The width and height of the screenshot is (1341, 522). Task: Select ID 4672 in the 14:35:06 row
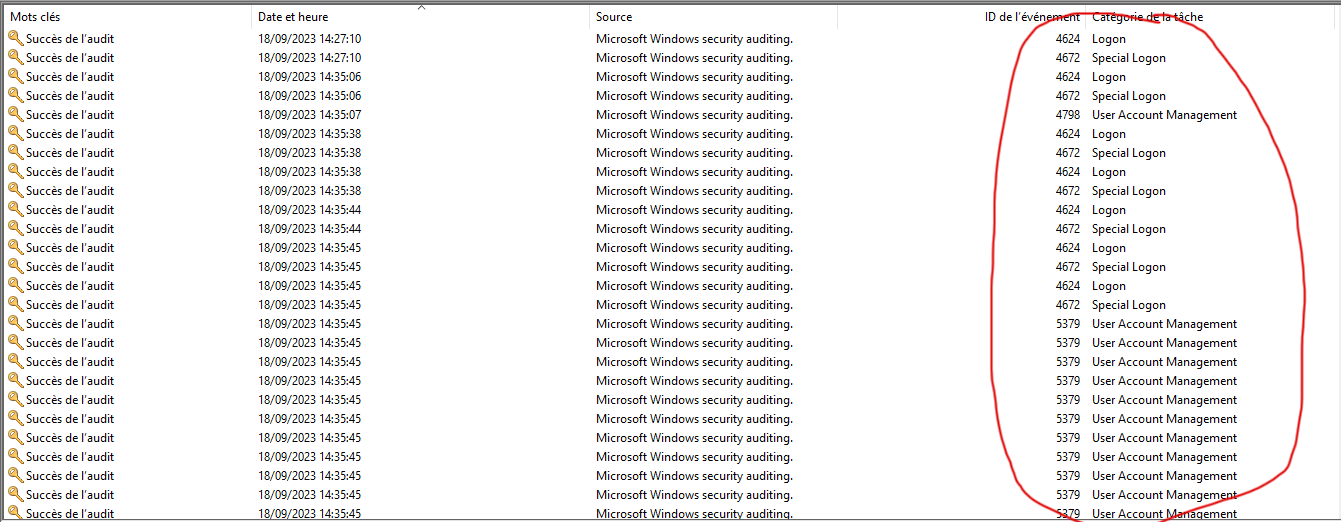tap(1067, 96)
